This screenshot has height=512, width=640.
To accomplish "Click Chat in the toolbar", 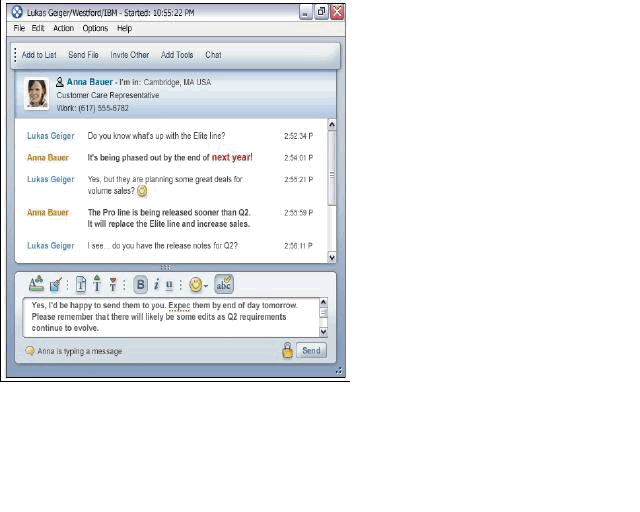I will pyautogui.click(x=213, y=55).
